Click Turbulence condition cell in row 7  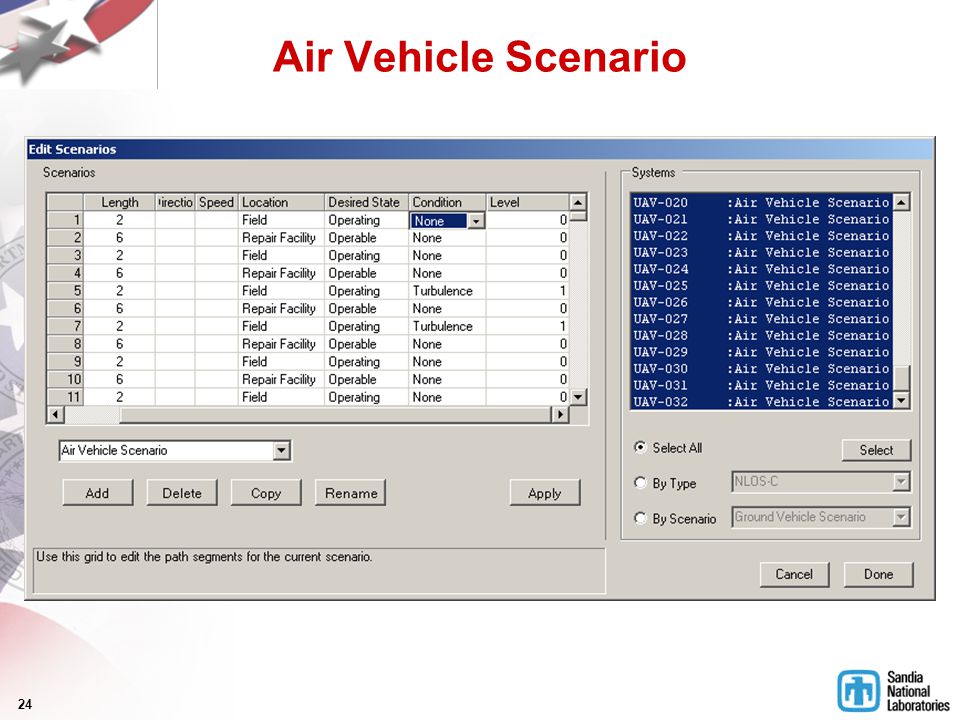(x=447, y=326)
